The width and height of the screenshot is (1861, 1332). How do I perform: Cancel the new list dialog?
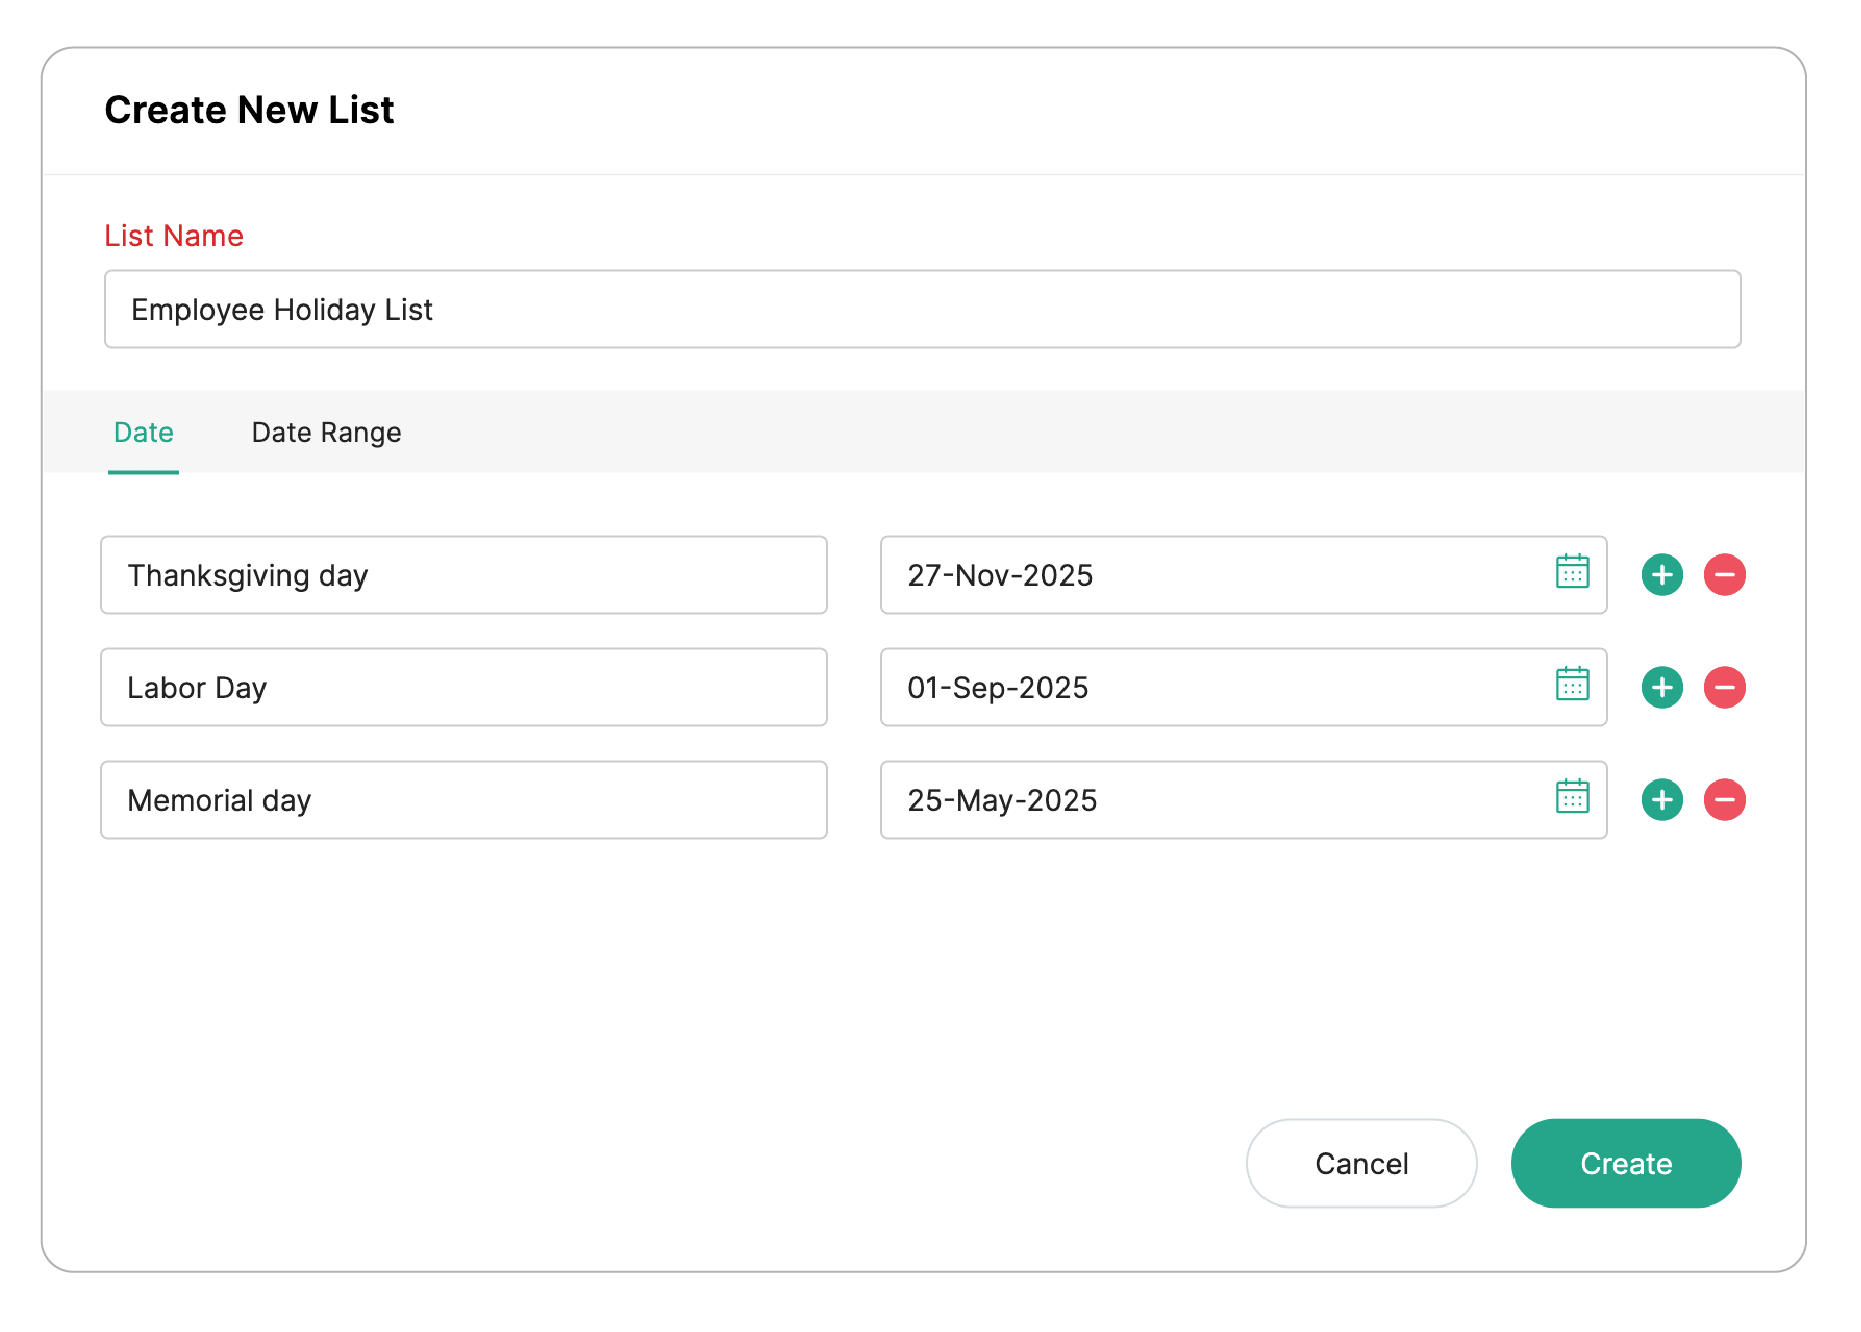tap(1361, 1163)
